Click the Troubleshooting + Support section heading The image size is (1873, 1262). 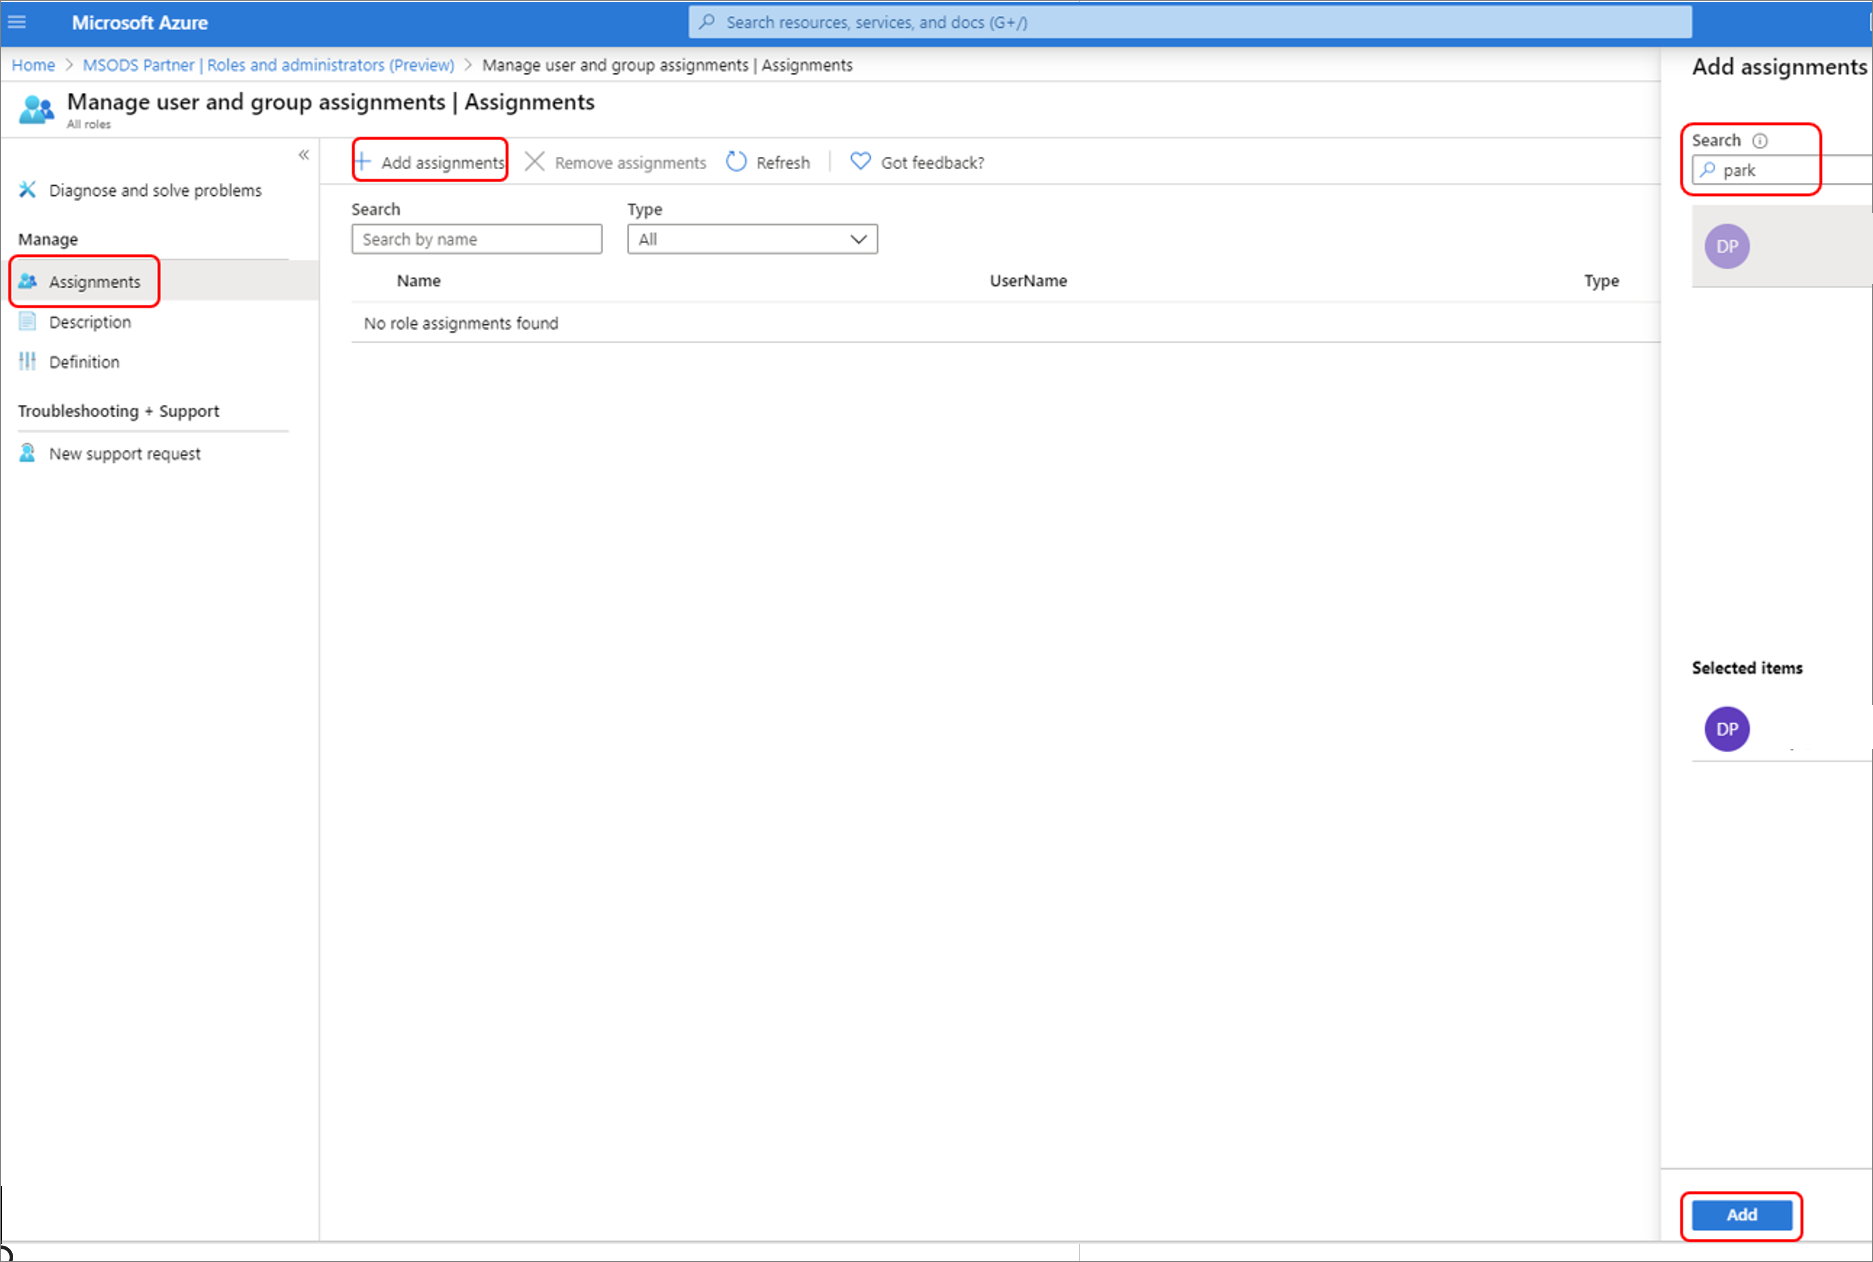coord(118,411)
